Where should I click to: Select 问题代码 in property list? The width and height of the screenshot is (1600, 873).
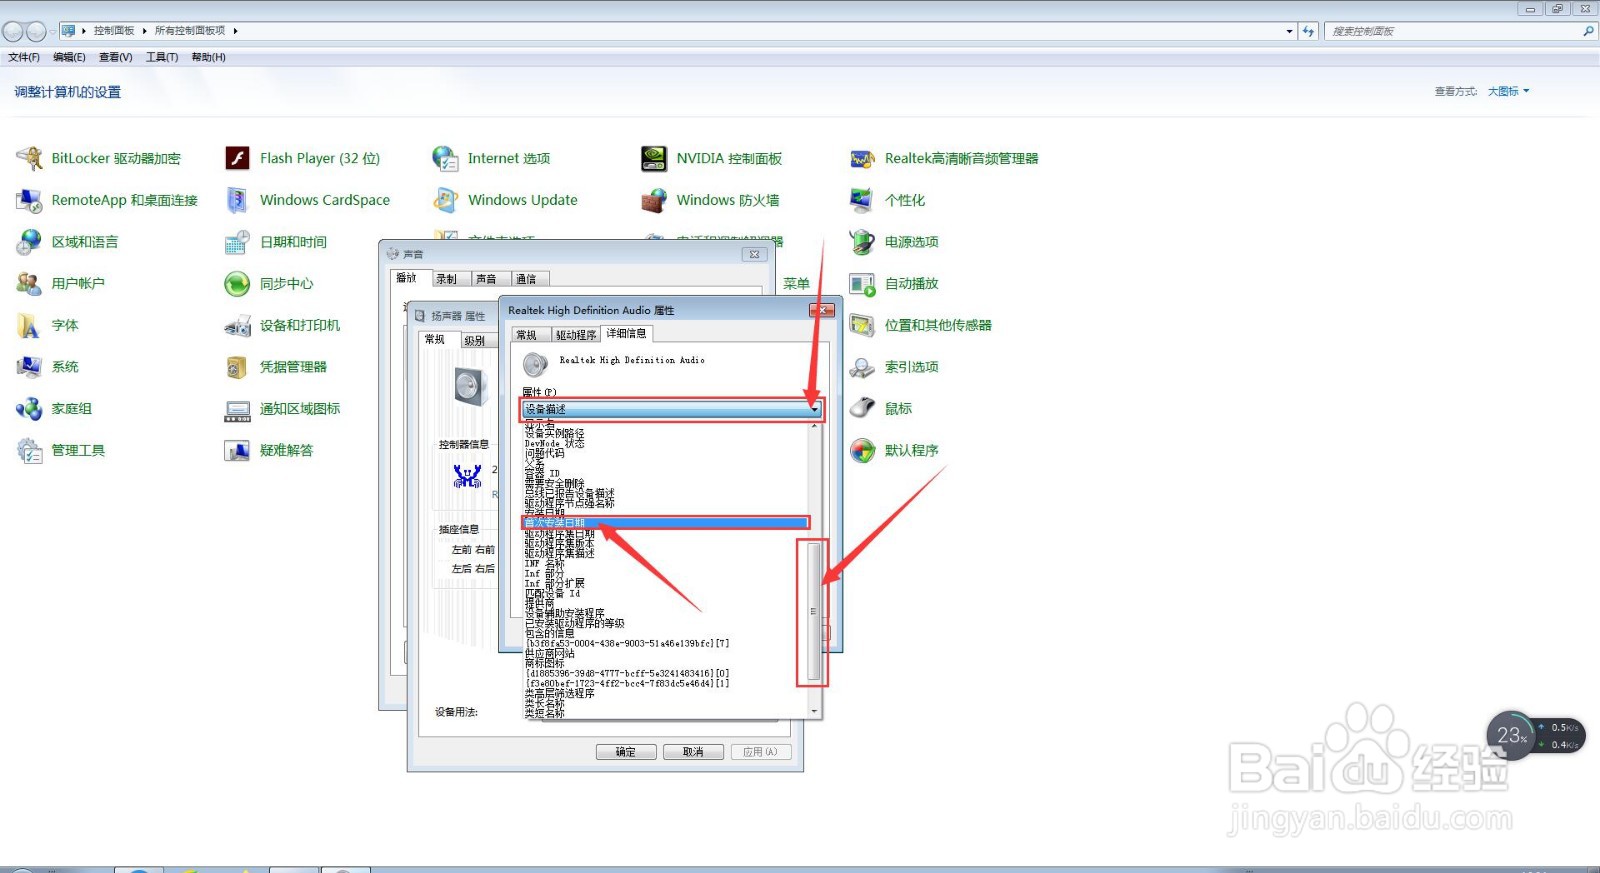[x=544, y=453]
